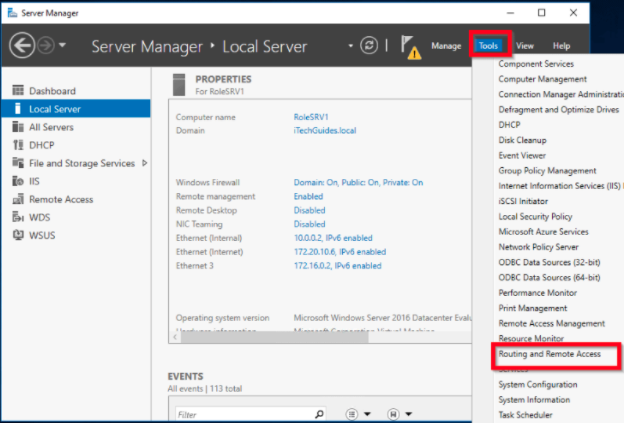
Task: Choose Event Viewer from Tools list
Action: click(x=522, y=156)
